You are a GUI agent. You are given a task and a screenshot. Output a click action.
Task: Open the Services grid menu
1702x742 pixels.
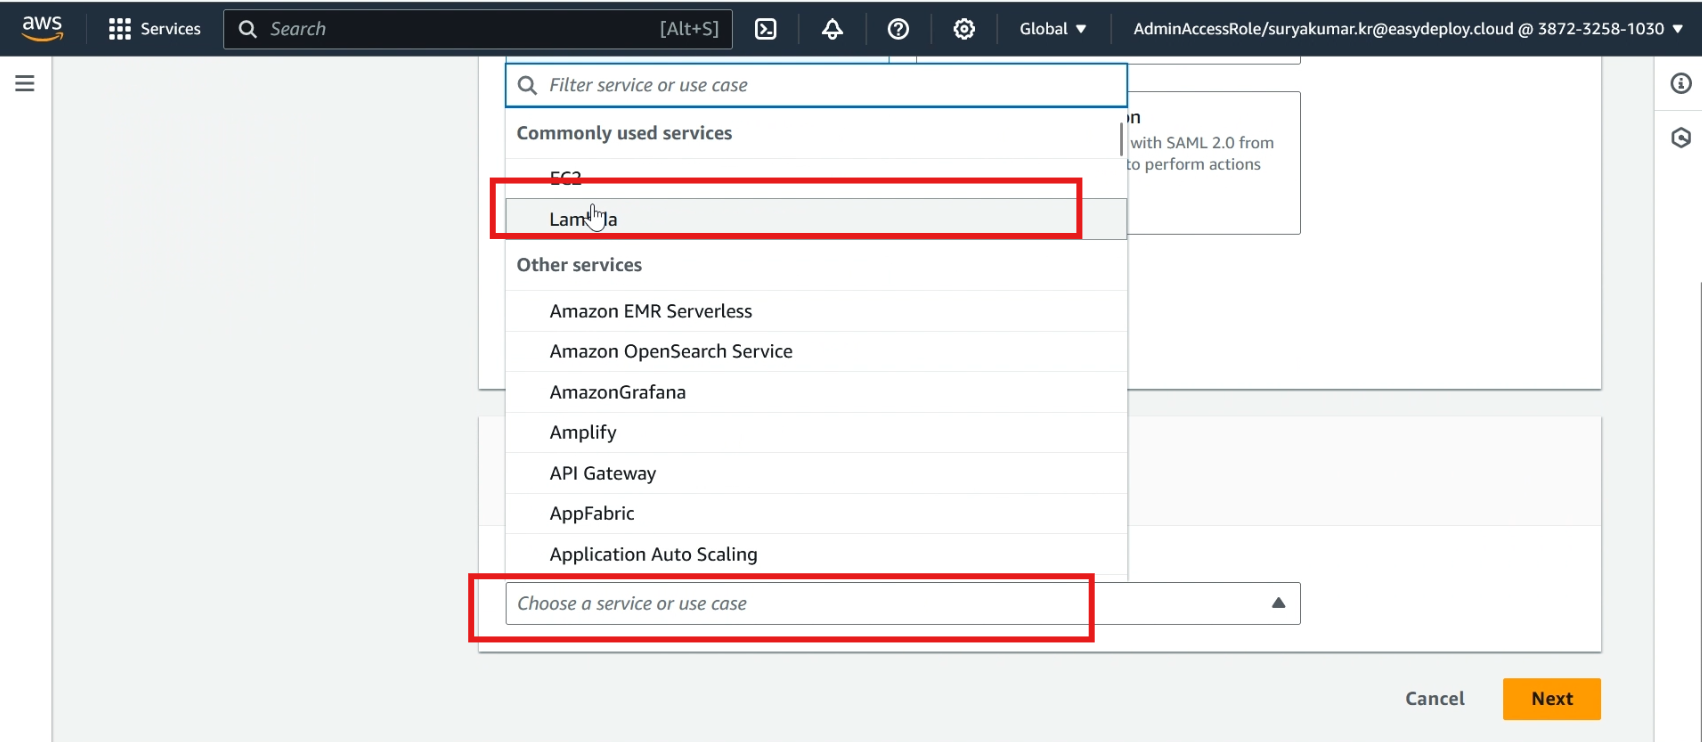click(155, 29)
